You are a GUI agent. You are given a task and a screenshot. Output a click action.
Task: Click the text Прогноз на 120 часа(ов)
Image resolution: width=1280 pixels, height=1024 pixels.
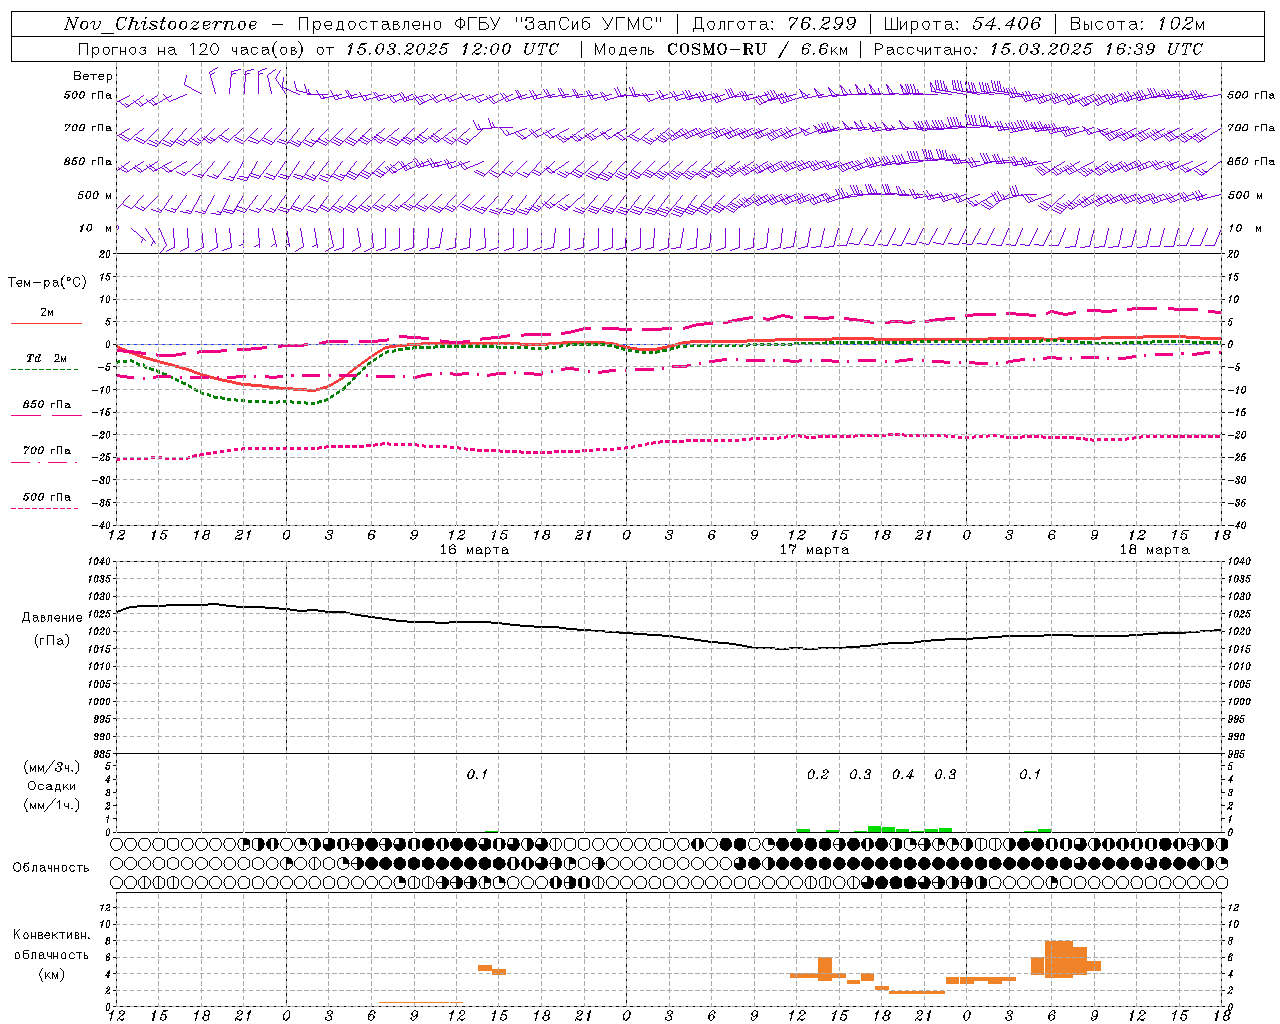pyautogui.click(x=192, y=49)
